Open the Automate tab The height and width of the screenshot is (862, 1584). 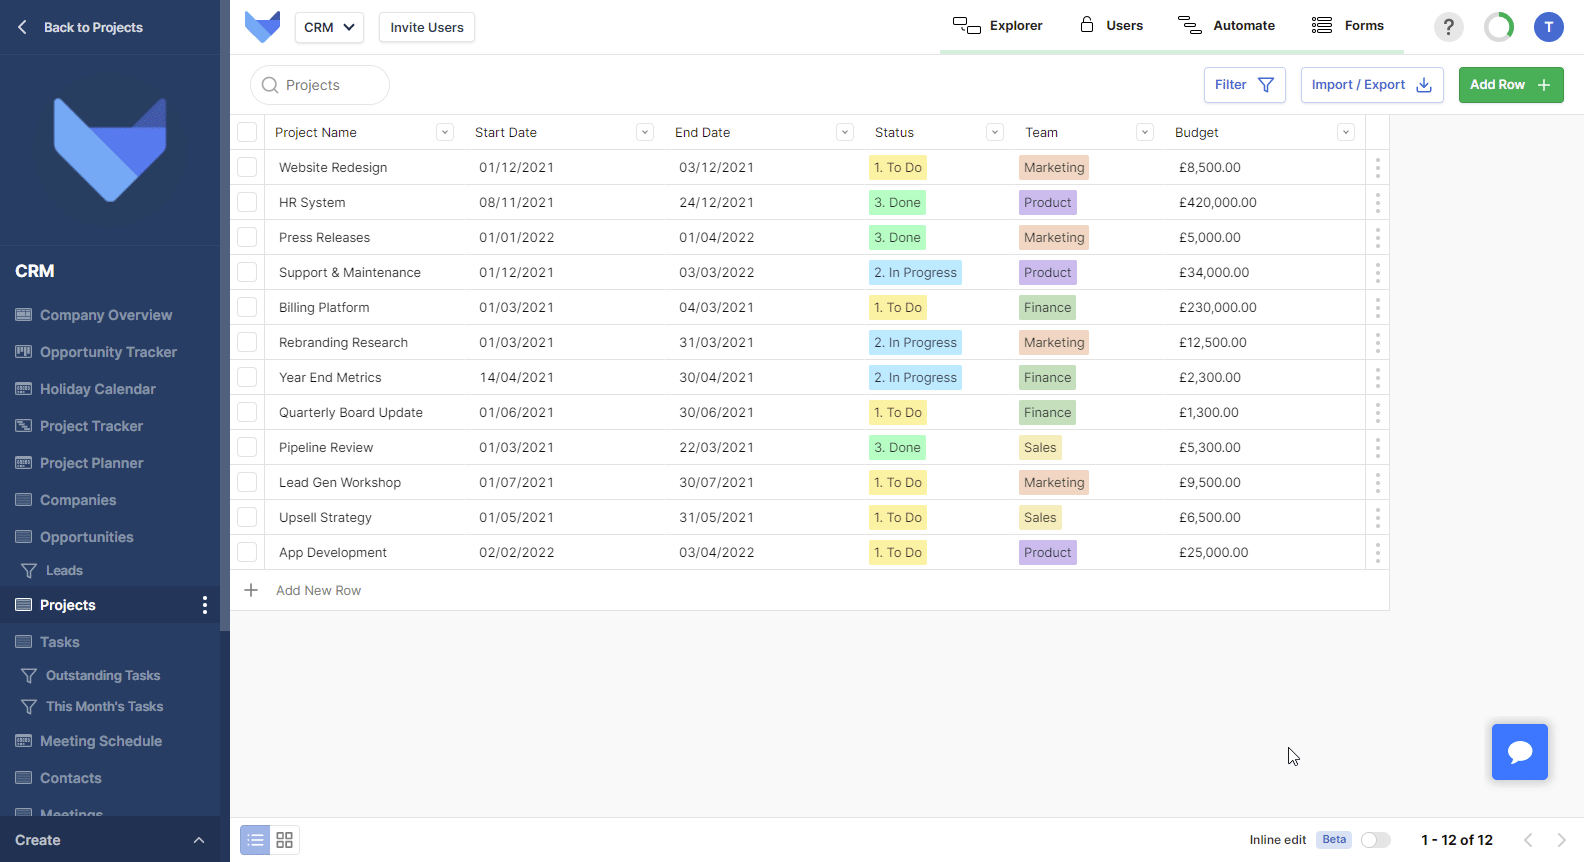click(x=1226, y=26)
